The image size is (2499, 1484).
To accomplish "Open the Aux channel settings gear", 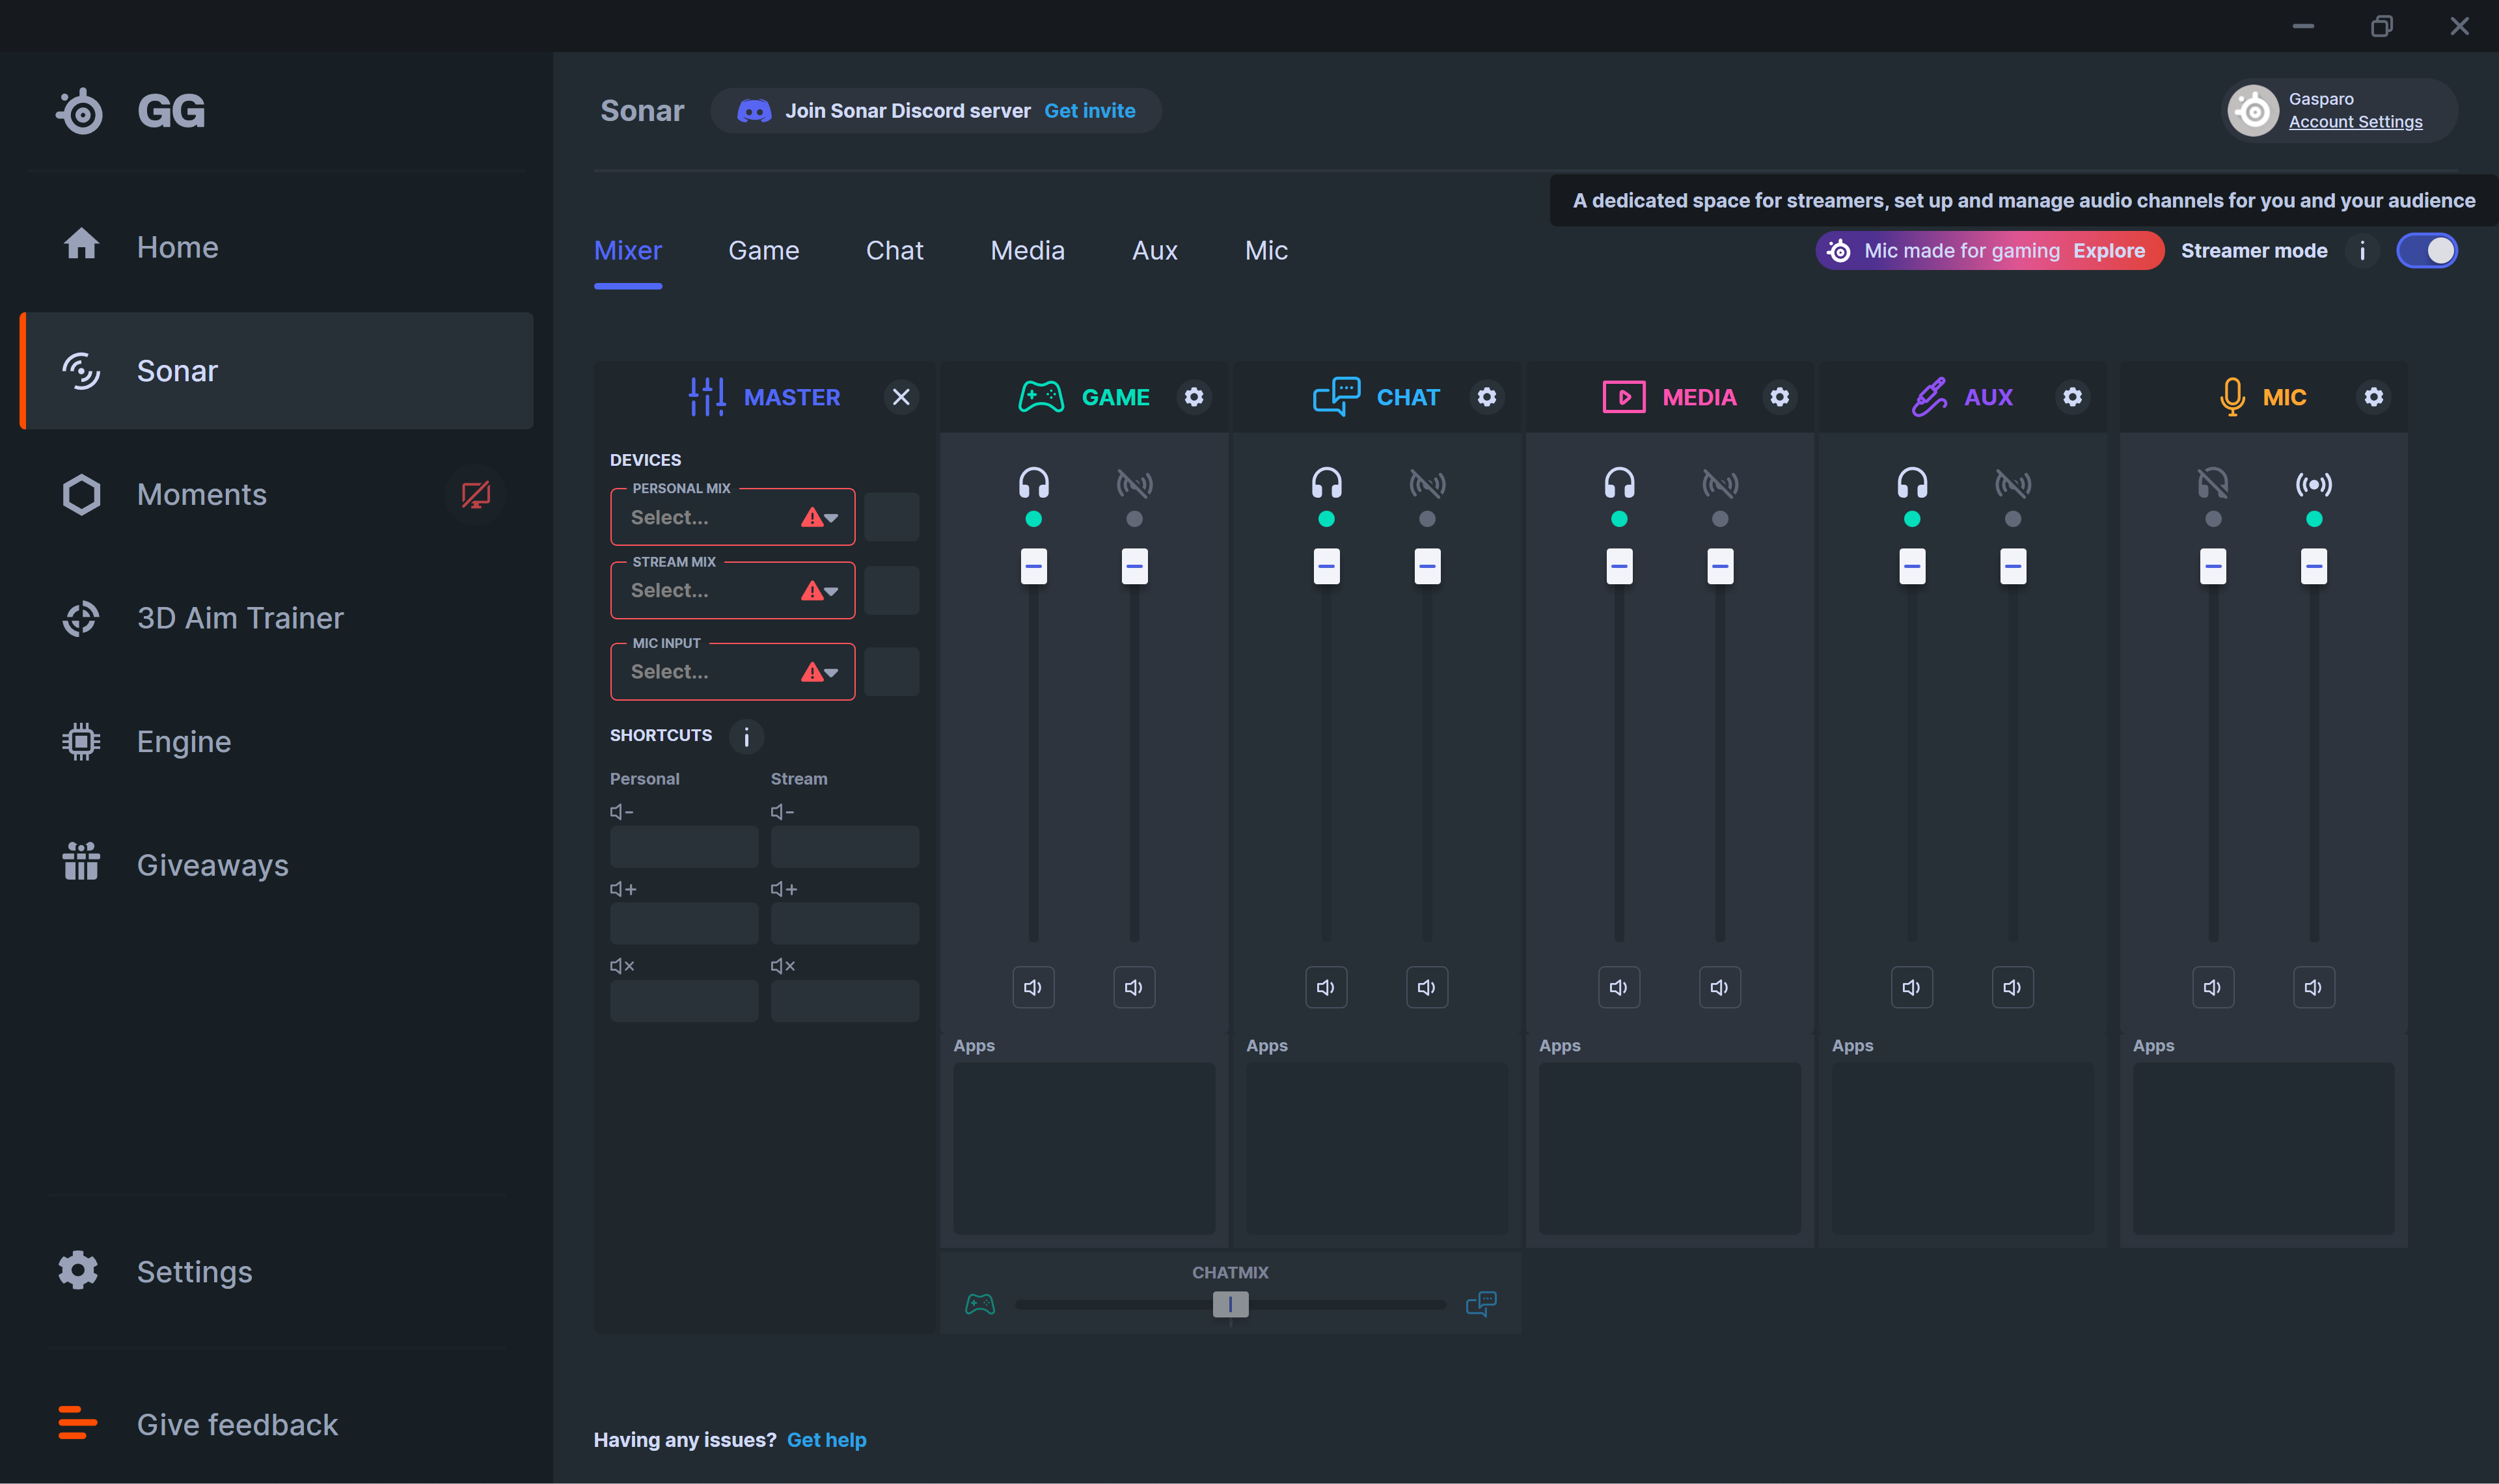I will [x=2073, y=397].
